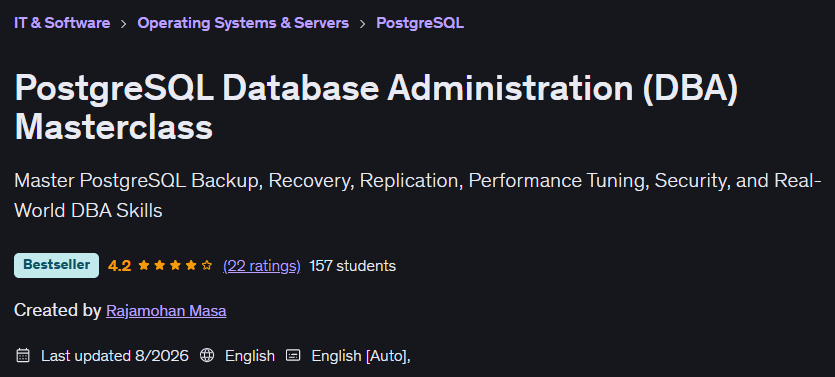Click the calendar icon beside Last updated
Viewport: 835px width, 377px height.
coord(23,355)
